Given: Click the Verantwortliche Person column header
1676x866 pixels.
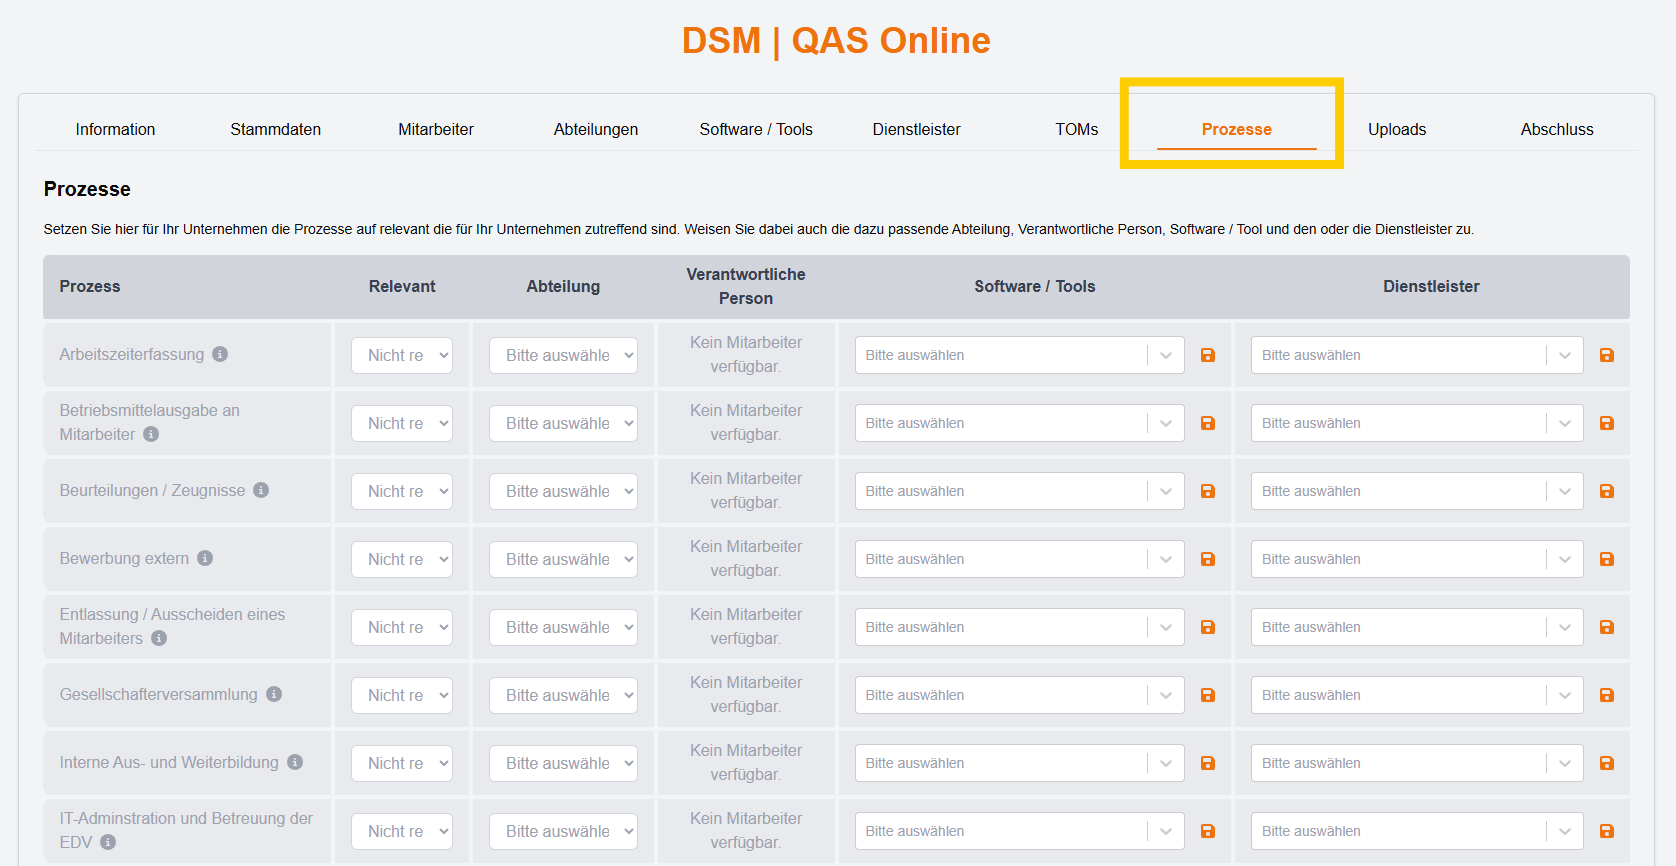Looking at the screenshot, I should pyautogui.click(x=746, y=286).
